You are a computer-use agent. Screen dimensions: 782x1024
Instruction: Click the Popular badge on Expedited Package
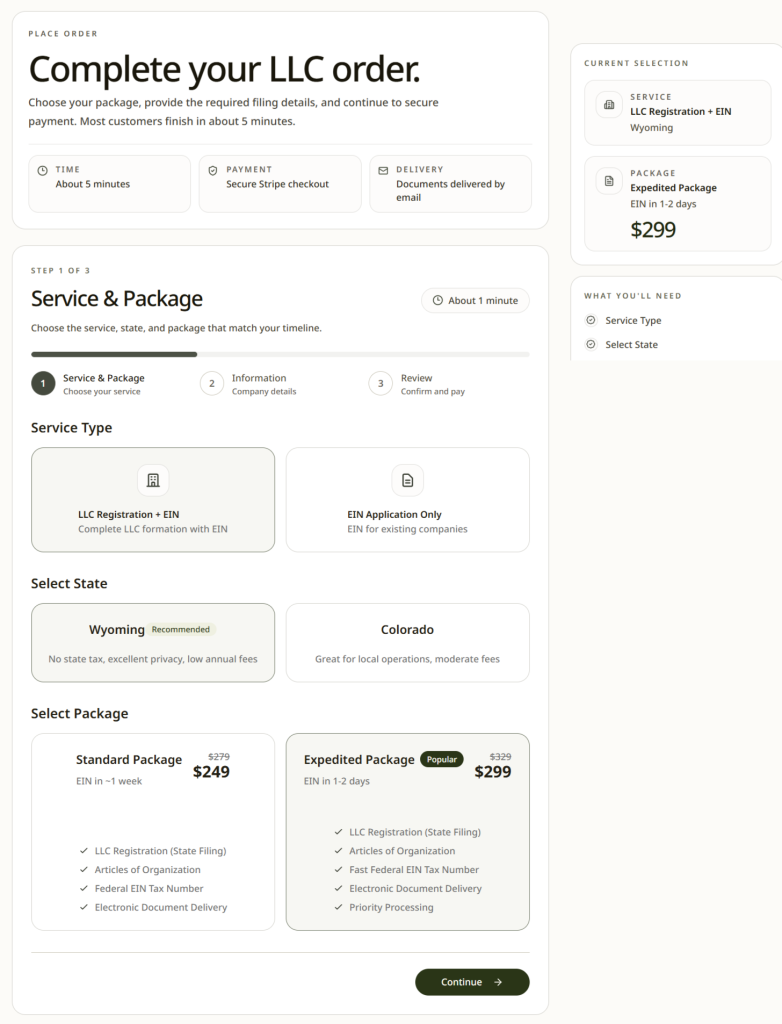pyautogui.click(x=441, y=760)
